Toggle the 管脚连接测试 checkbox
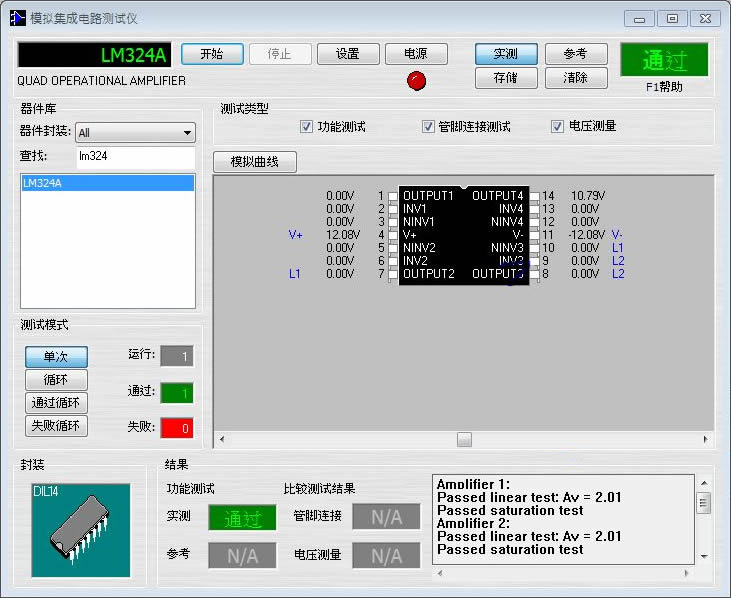The height and width of the screenshot is (598, 731). (428, 126)
